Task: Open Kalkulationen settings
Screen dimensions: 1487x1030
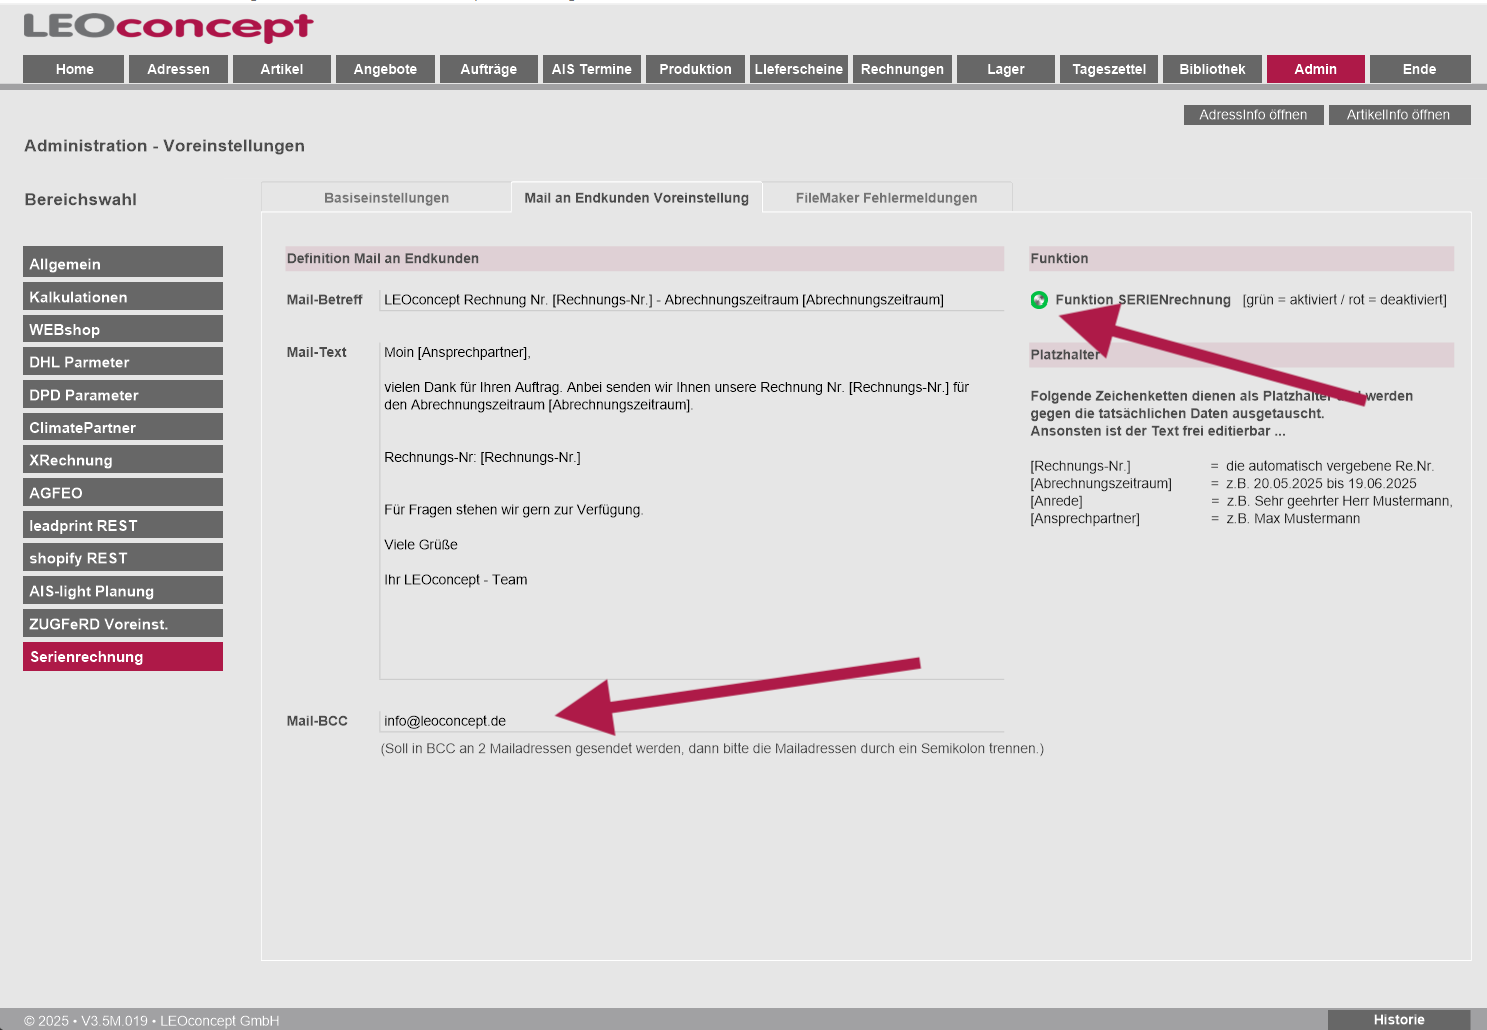Action: click(123, 296)
